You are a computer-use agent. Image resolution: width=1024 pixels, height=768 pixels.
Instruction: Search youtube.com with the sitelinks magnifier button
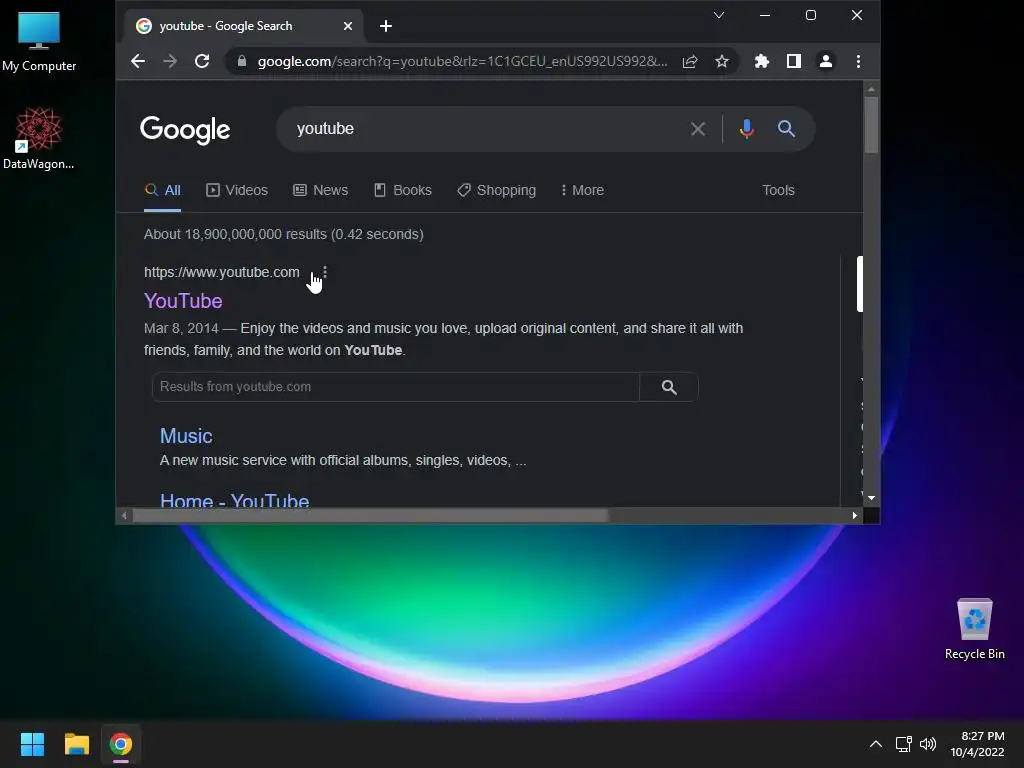pos(669,387)
